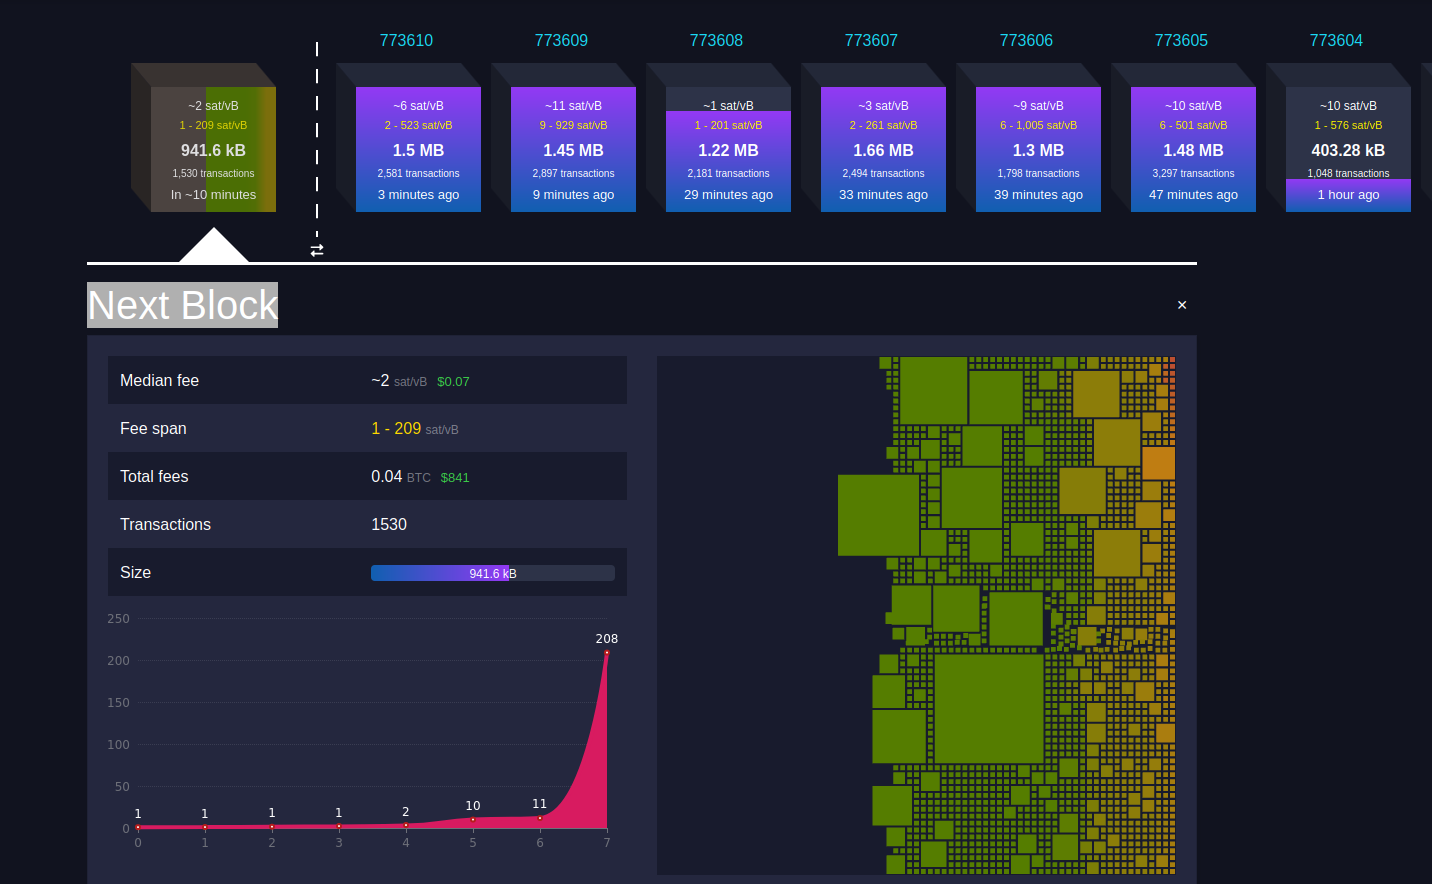Click the 208 data point on the fee chart
This screenshot has height=884, width=1432.
point(607,653)
